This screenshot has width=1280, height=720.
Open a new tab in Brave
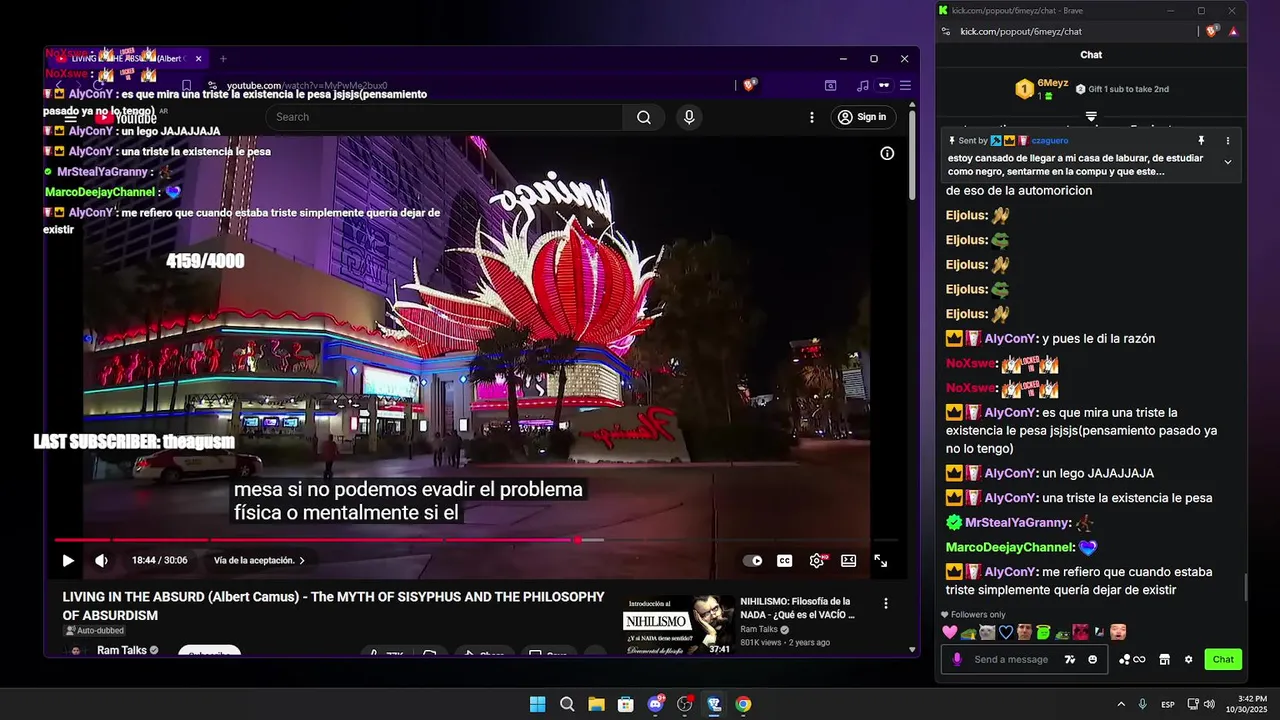click(x=223, y=59)
